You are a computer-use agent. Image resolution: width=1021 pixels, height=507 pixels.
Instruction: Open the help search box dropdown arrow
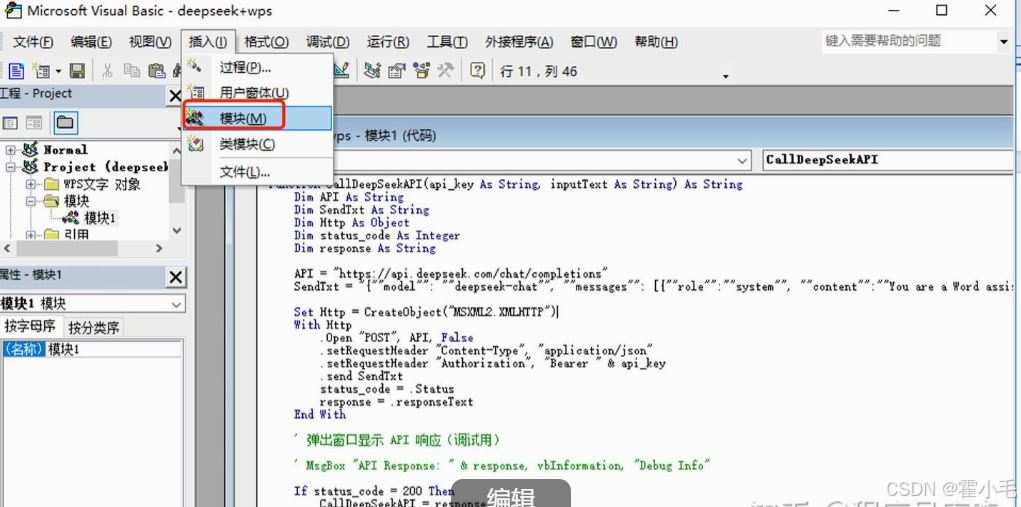coord(1003,42)
